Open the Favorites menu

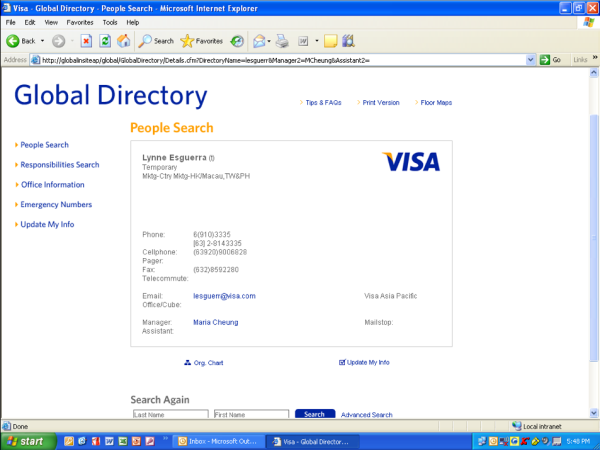[80, 23]
